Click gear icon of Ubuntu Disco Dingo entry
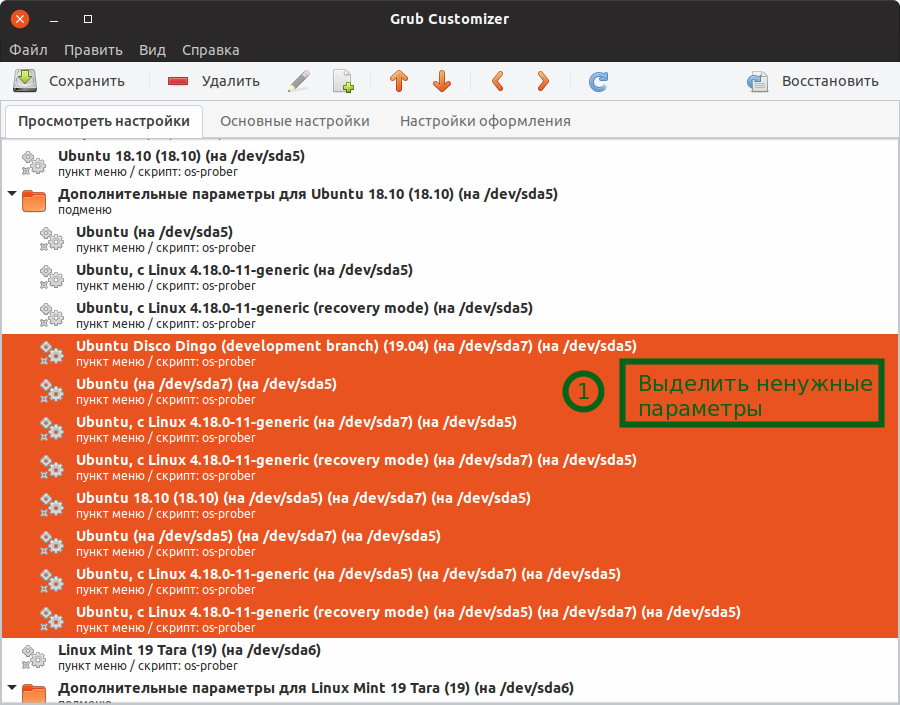 pos(52,353)
